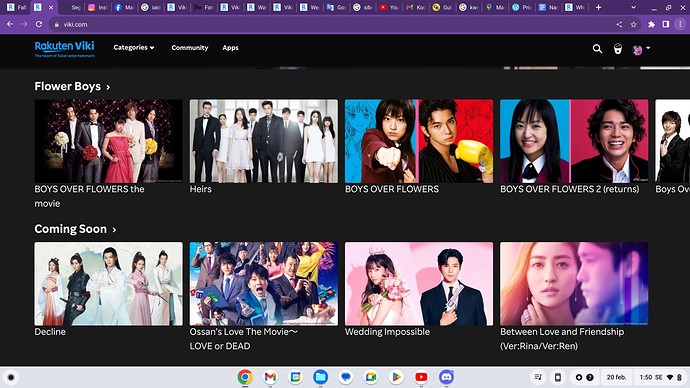Viewport: 690px width, 388px height.
Task: Click the Decline title text
Action: point(50,332)
